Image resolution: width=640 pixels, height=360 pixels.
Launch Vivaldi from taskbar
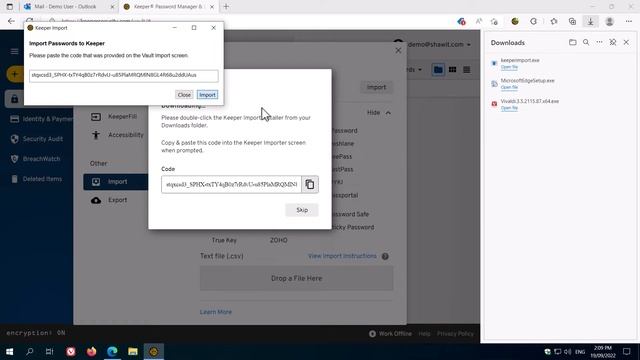point(71,351)
